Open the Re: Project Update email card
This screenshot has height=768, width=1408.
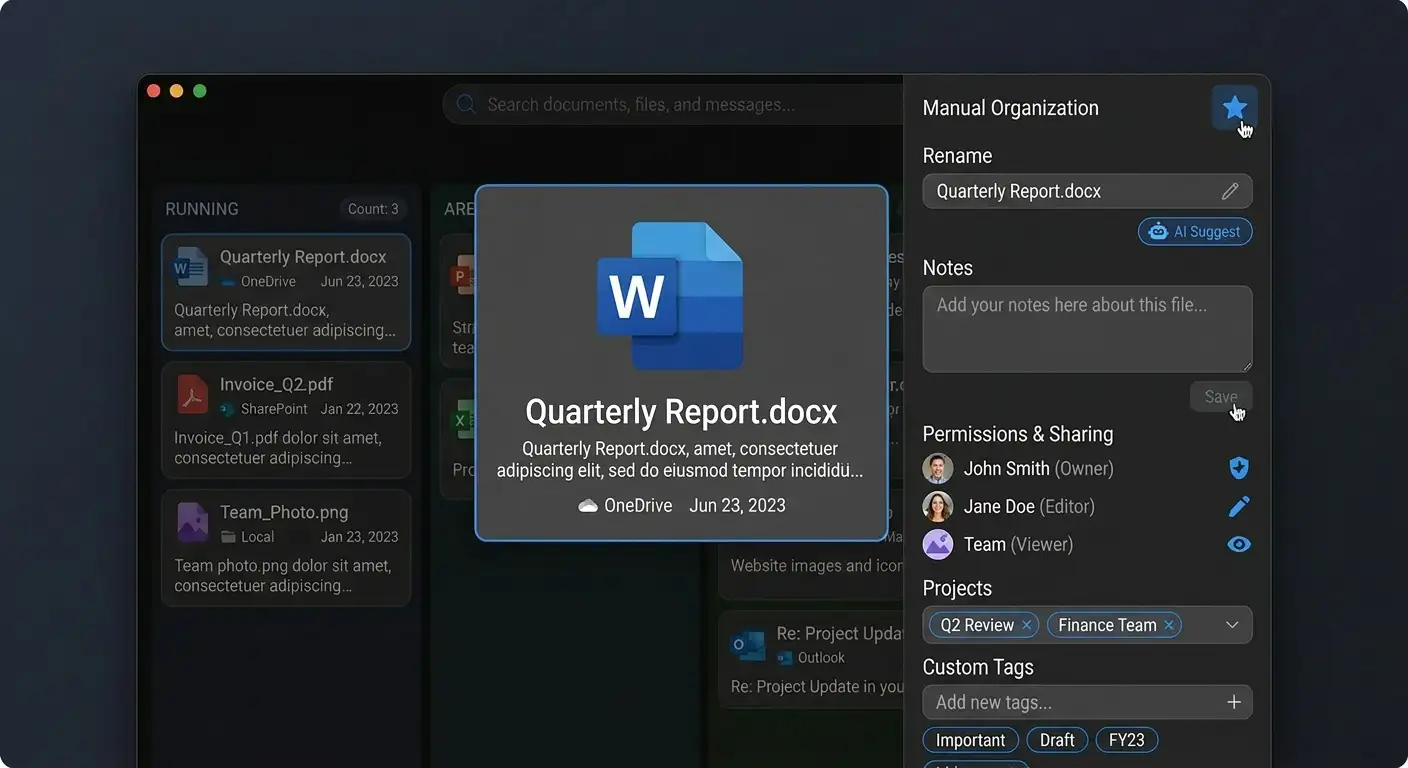[x=812, y=660]
